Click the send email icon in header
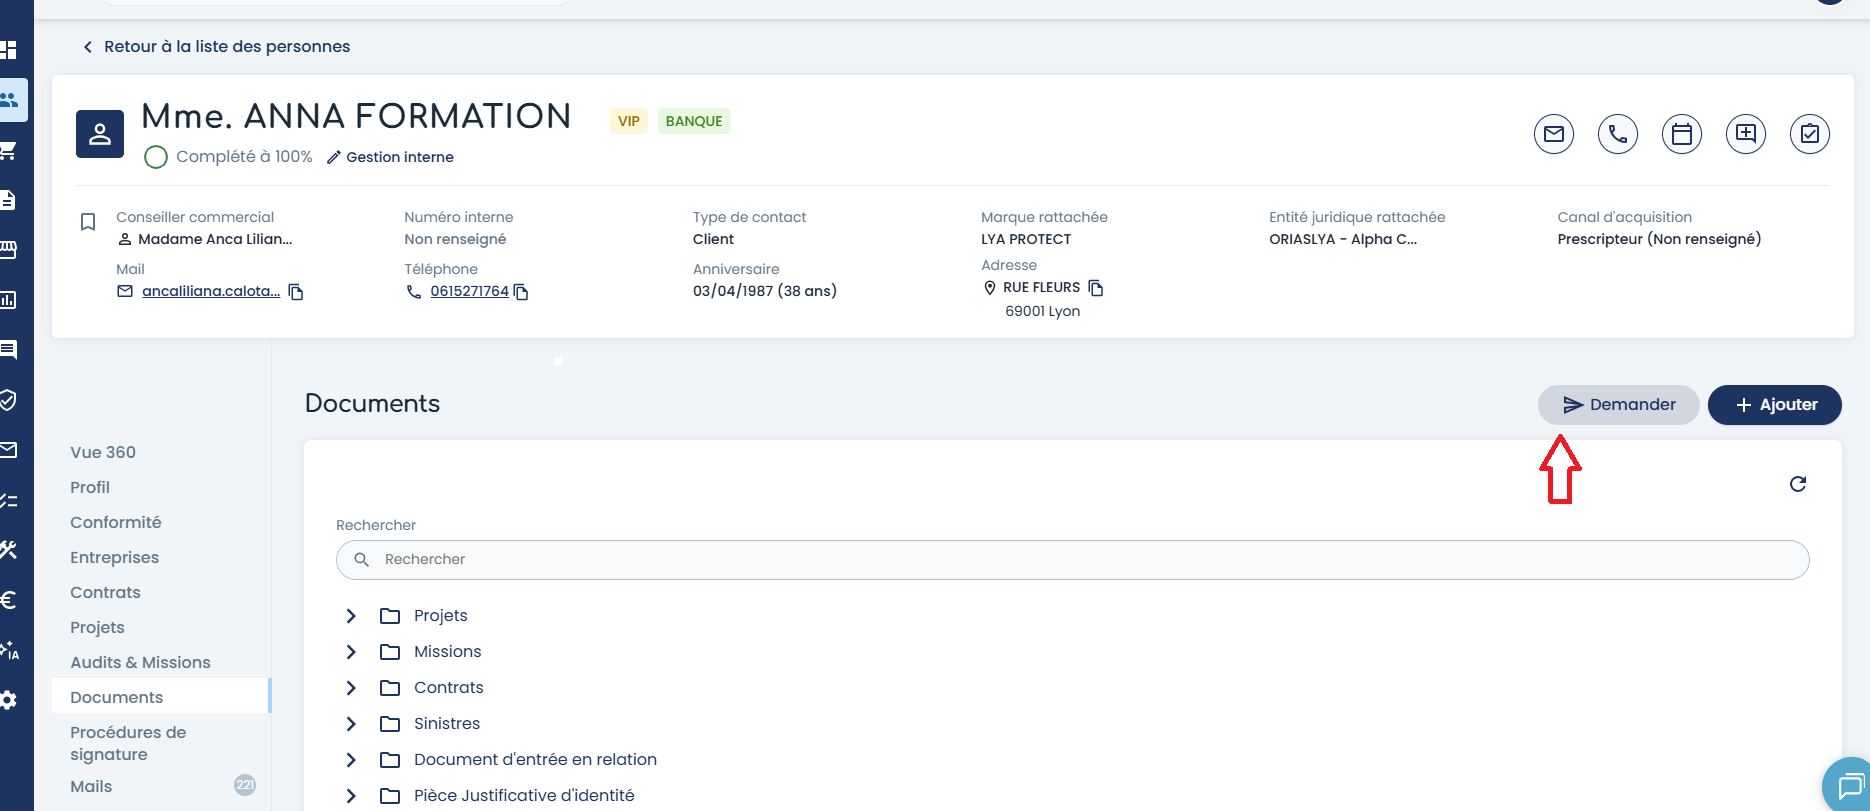The width and height of the screenshot is (1870, 811). 1553,134
